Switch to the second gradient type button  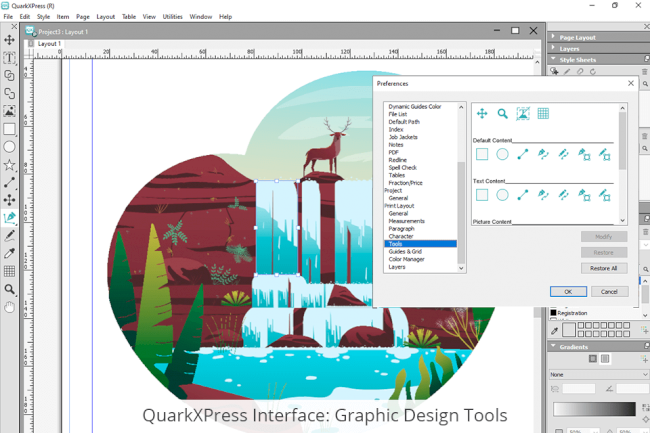coord(605,358)
